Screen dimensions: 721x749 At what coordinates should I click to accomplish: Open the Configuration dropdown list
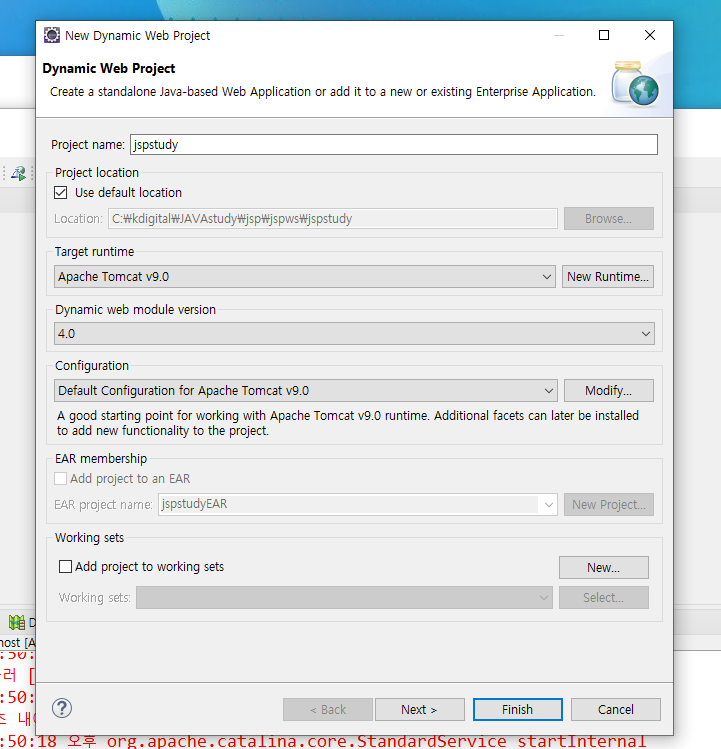coord(305,391)
